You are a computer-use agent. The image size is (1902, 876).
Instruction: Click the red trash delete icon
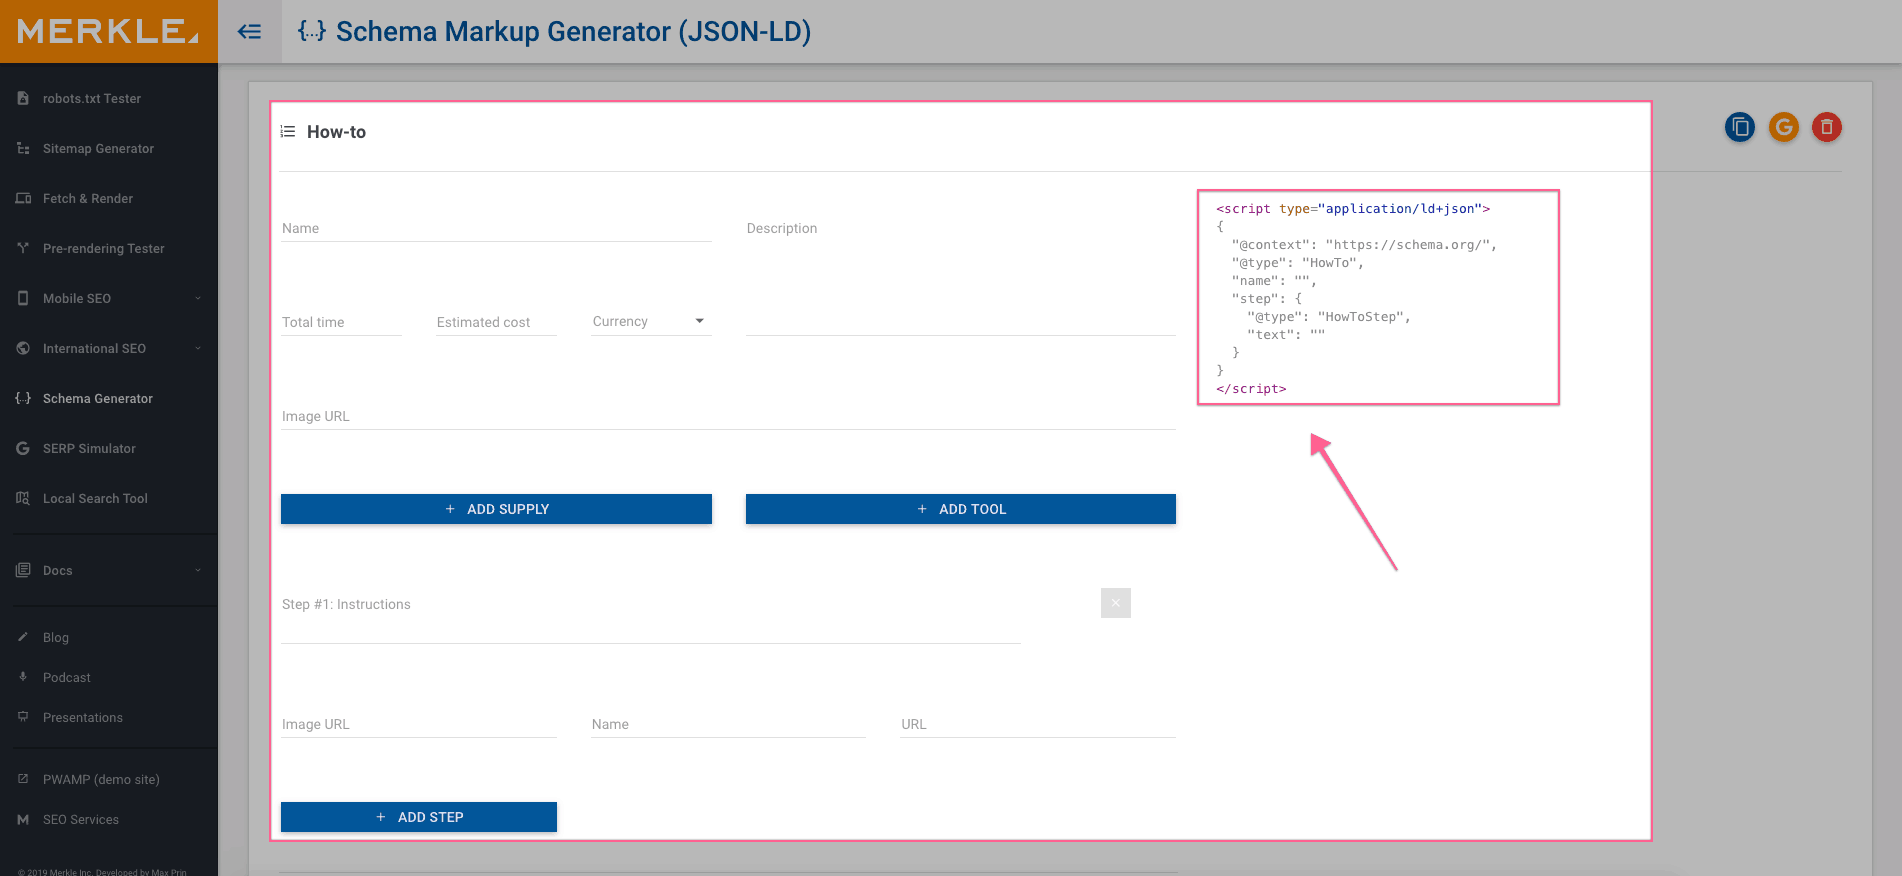coord(1826,127)
